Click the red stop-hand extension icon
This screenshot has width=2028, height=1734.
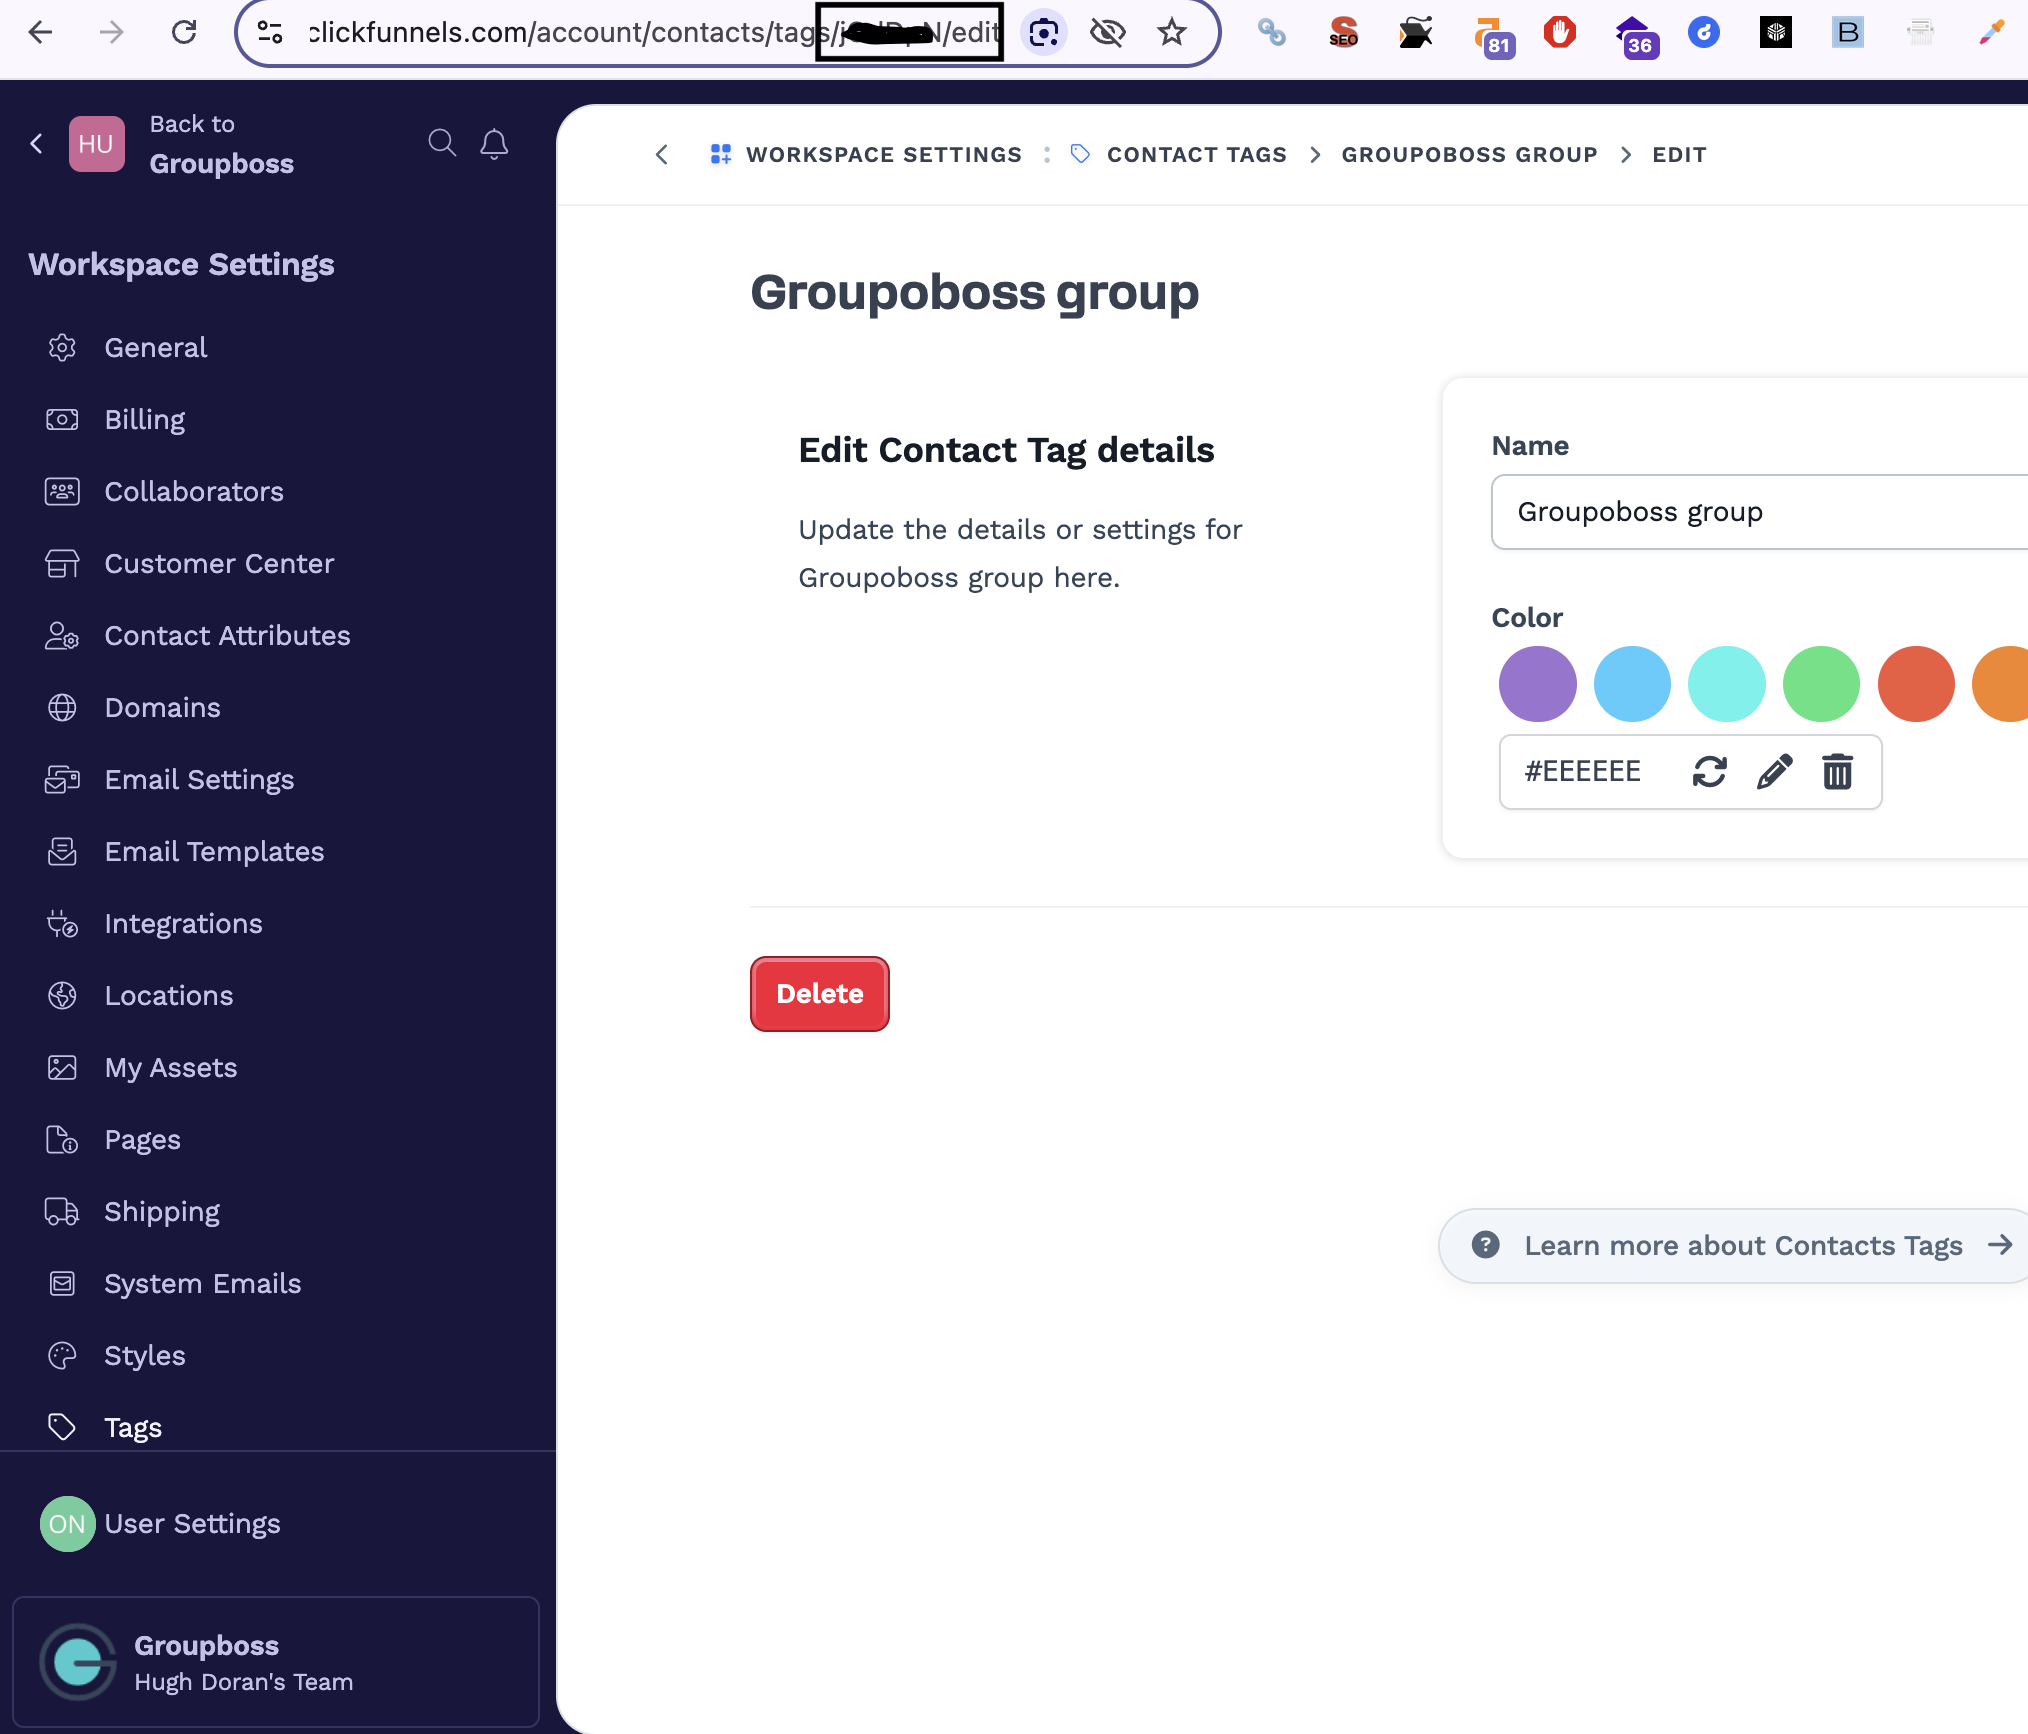(1560, 32)
